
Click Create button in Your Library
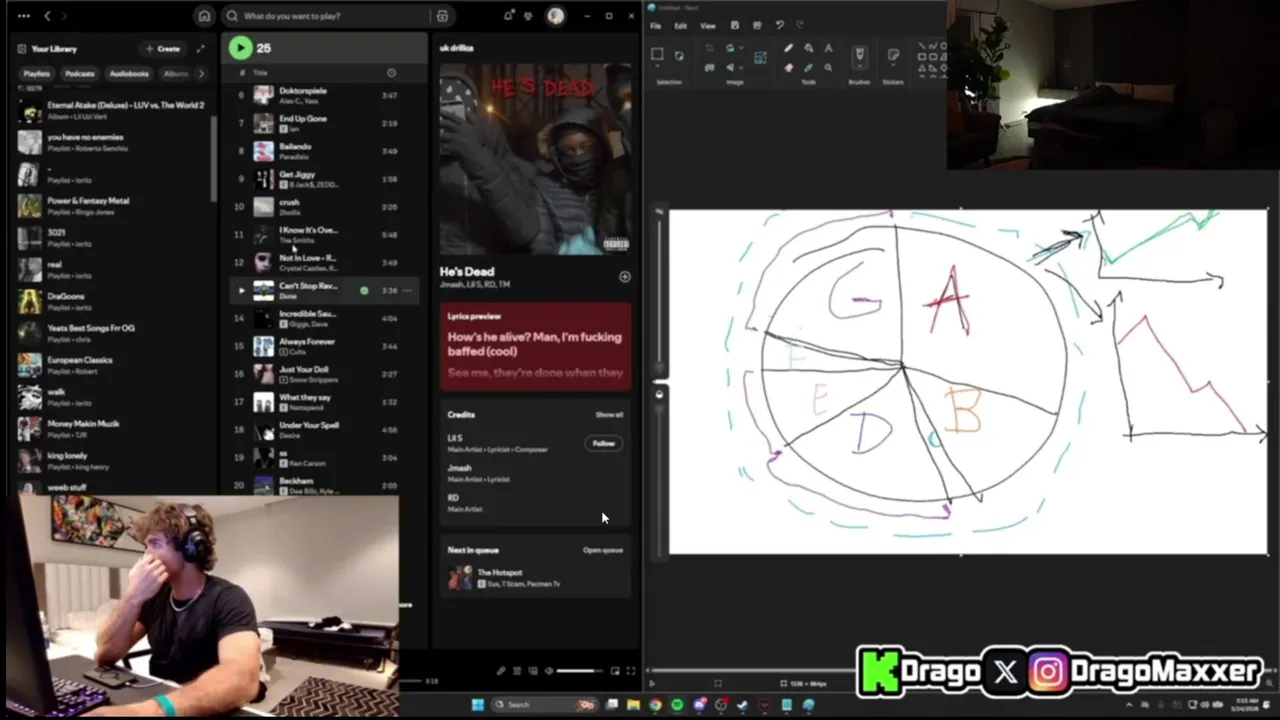162,48
